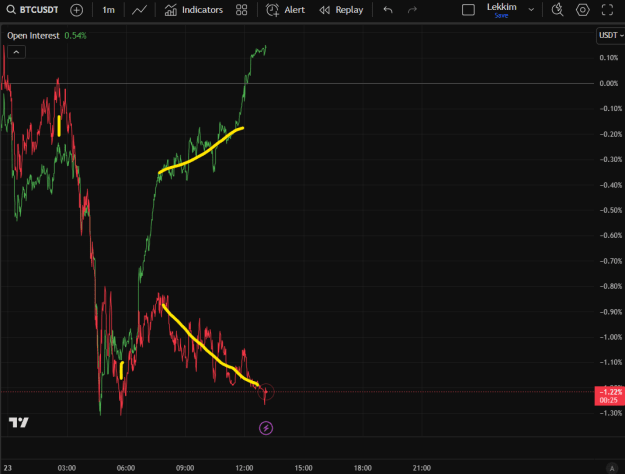Undo the last chart action
This screenshot has width=625, height=474.
tap(388, 10)
